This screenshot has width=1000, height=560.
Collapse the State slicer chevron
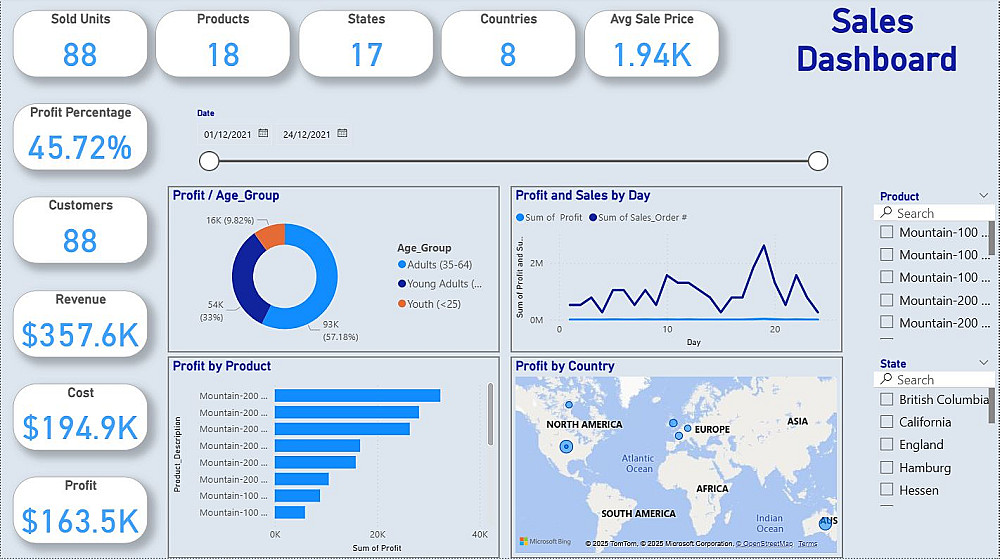pyautogui.click(x=983, y=363)
